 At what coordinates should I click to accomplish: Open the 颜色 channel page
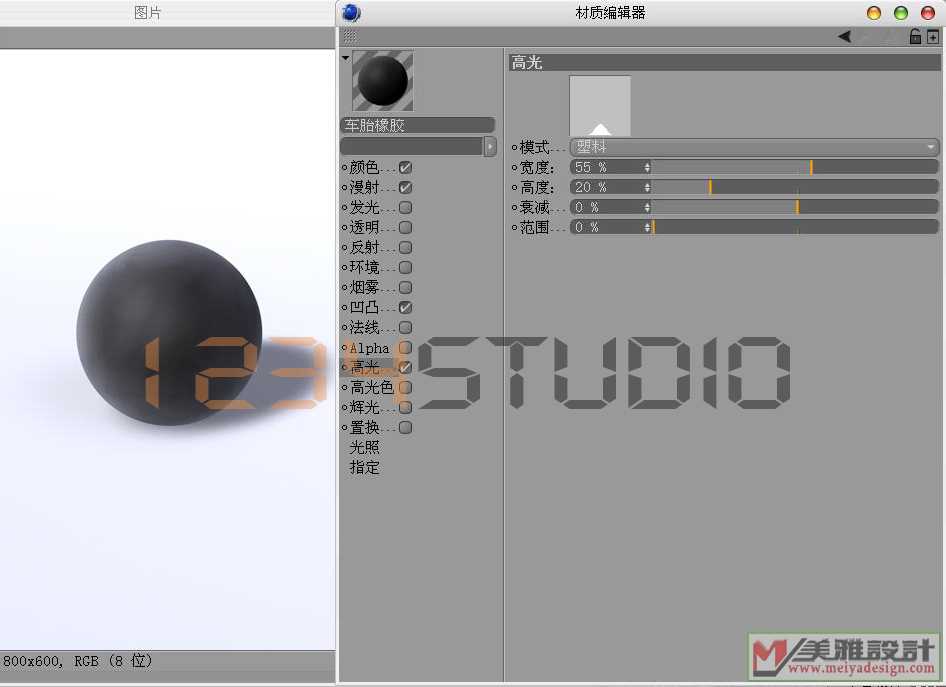pyautogui.click(x=364, y=167)
